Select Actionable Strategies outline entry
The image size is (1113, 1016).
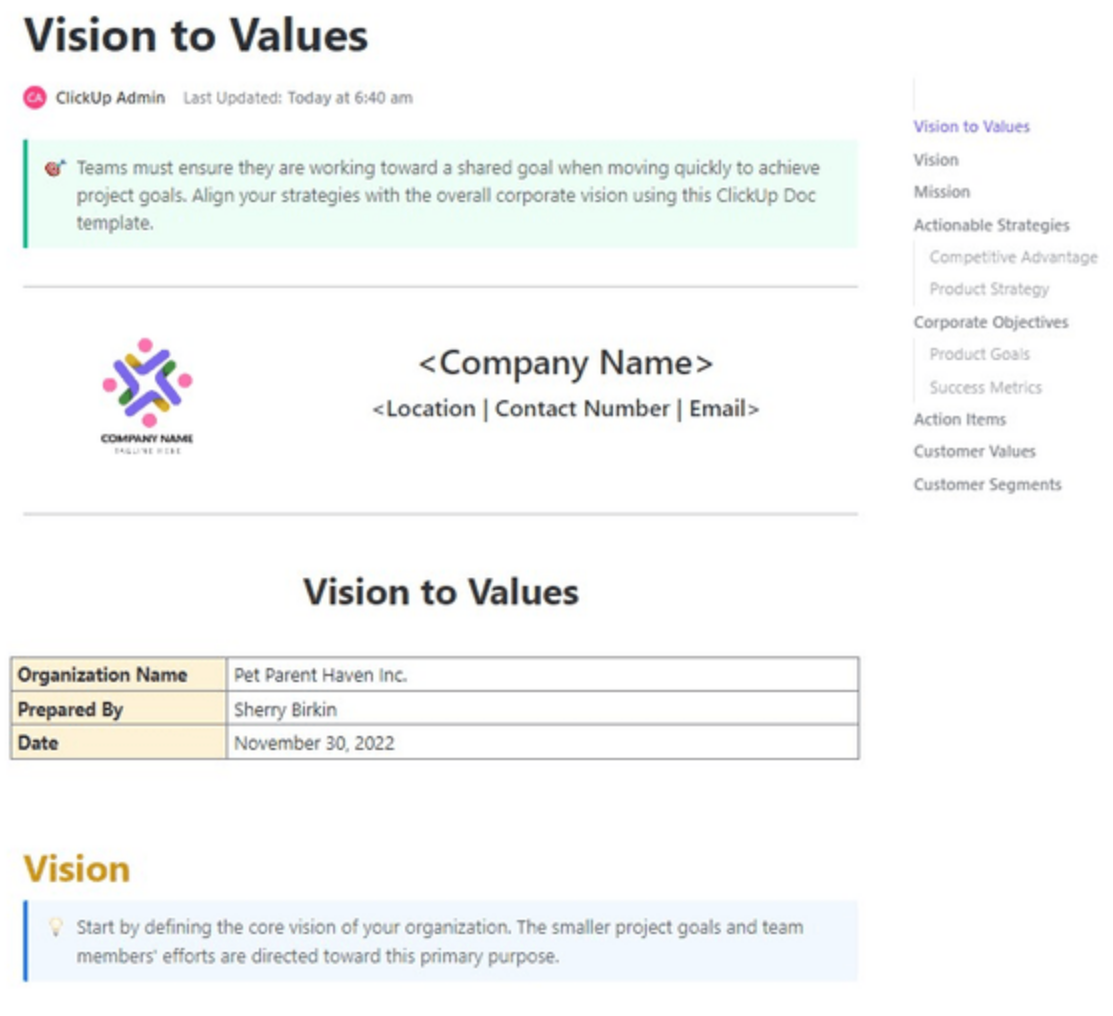tap(991, 225)
